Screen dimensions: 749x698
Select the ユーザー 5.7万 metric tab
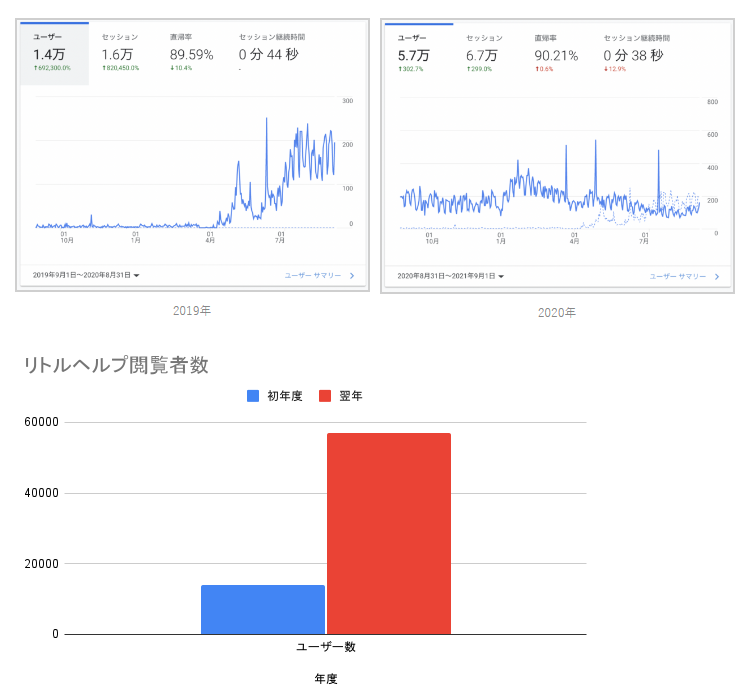point(419,54)
